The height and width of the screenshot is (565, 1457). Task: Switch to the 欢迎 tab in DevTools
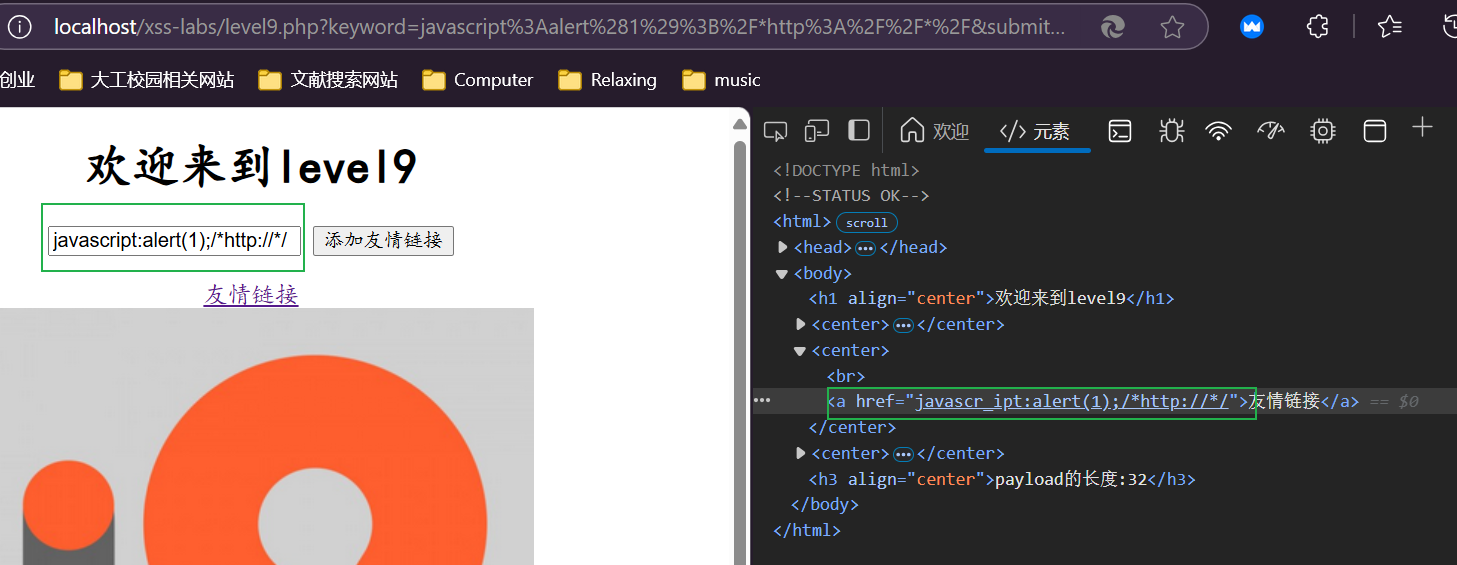tap(934, 131)
